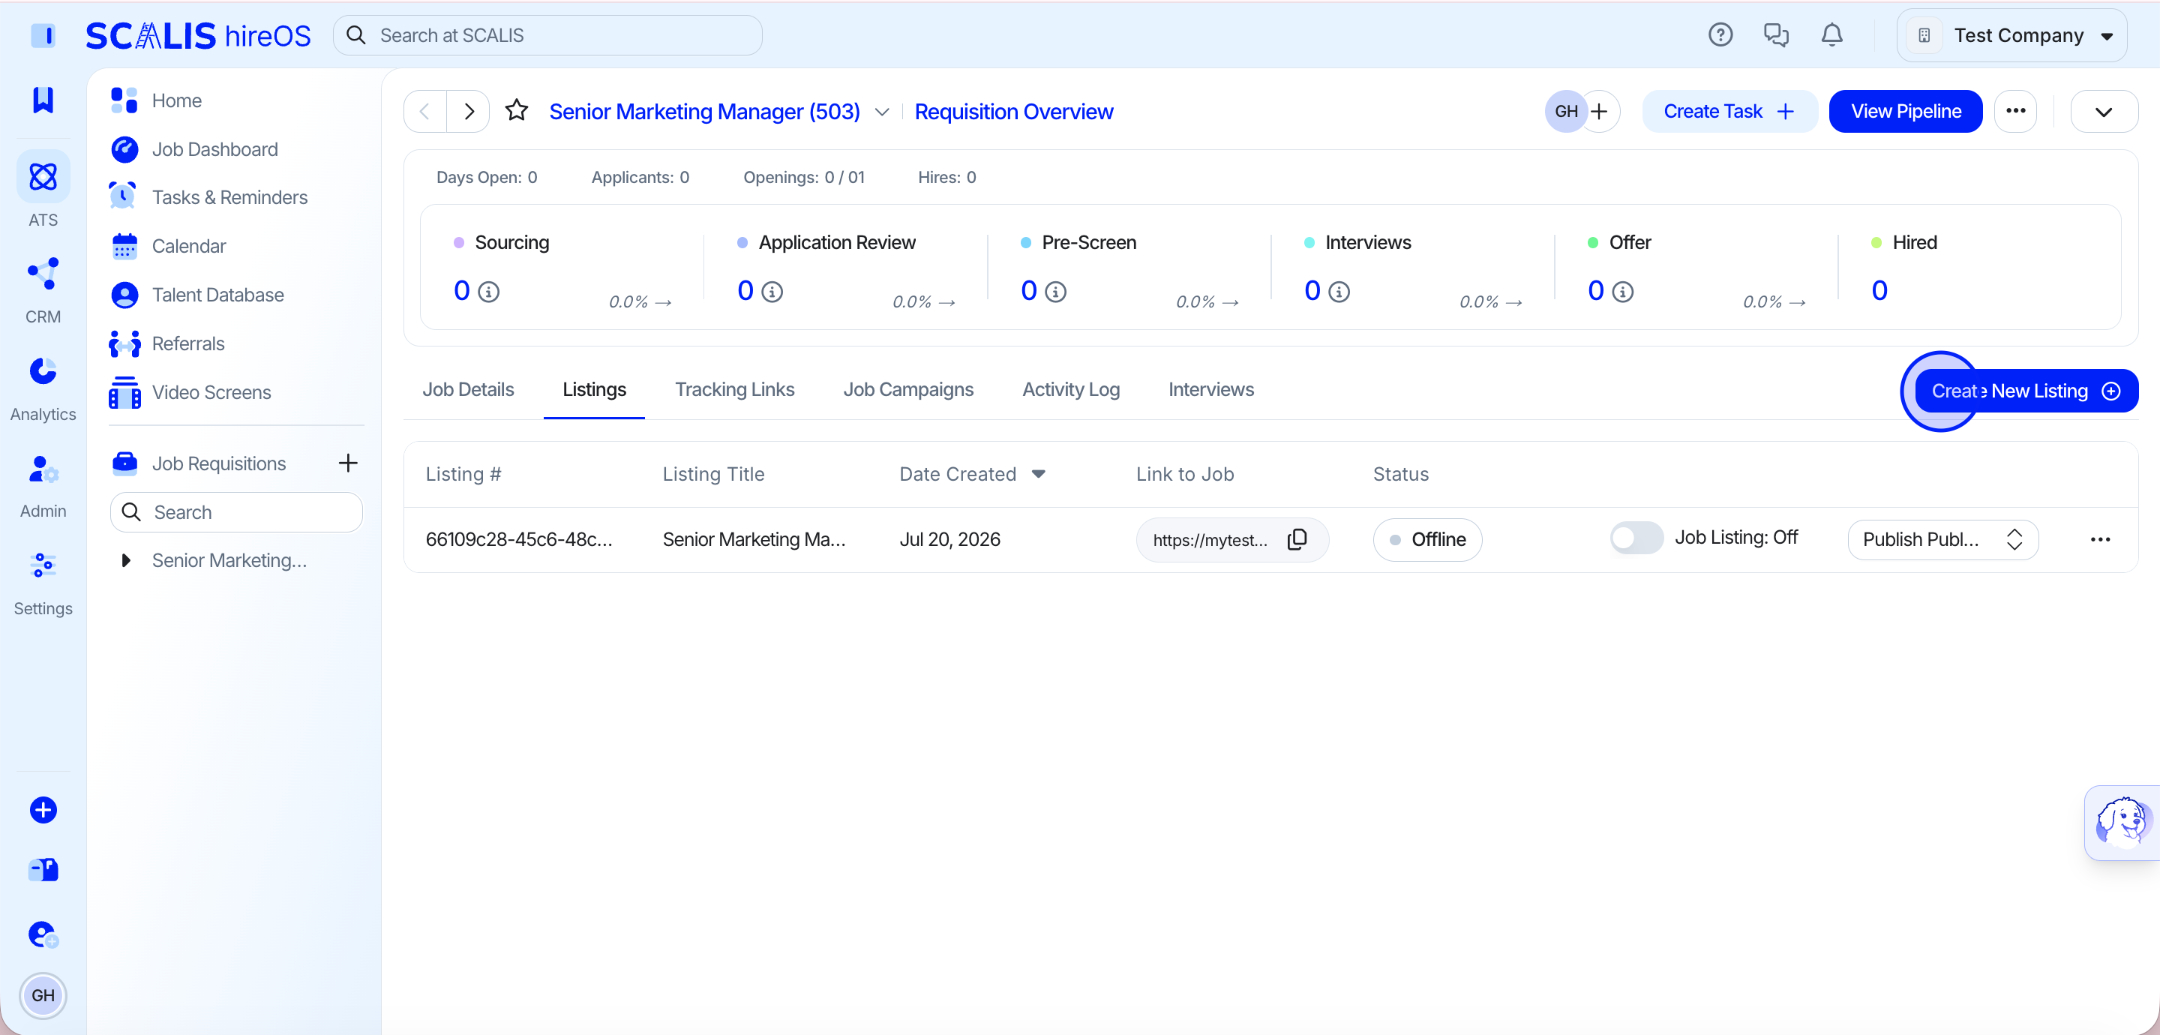This screenshot has height=1035, width=2160.
Task: Open the help question mark icon
Action: click(1720, 35)
